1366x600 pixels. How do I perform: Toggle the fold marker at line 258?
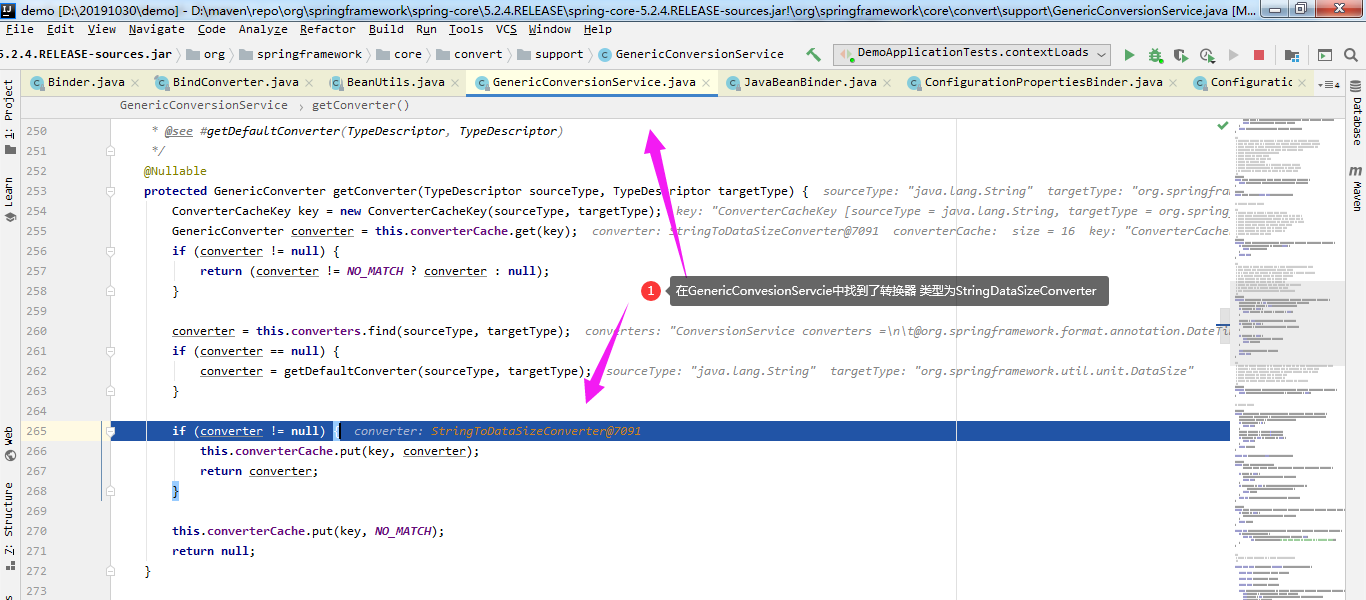[x=112, y=291]
